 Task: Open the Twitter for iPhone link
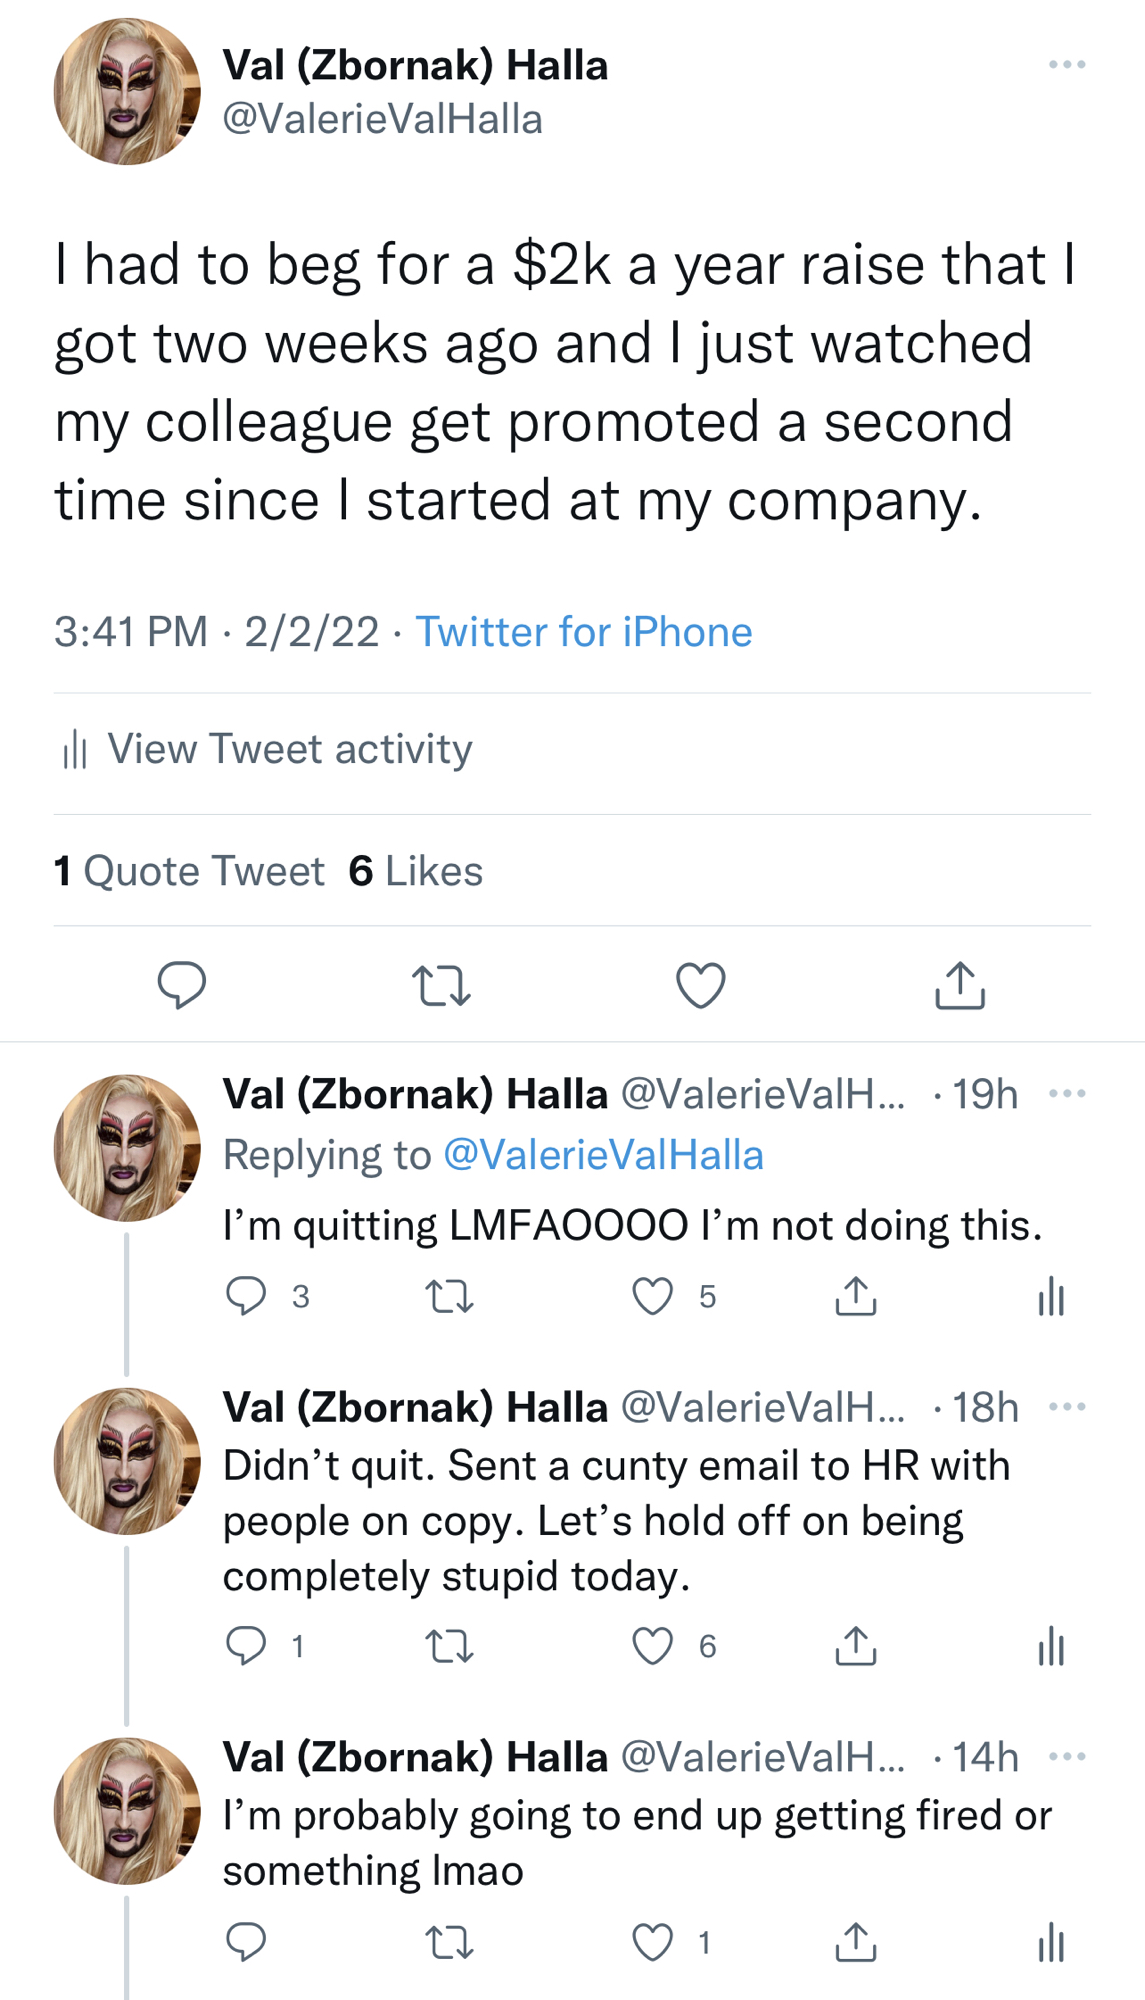tap(583, 632)
